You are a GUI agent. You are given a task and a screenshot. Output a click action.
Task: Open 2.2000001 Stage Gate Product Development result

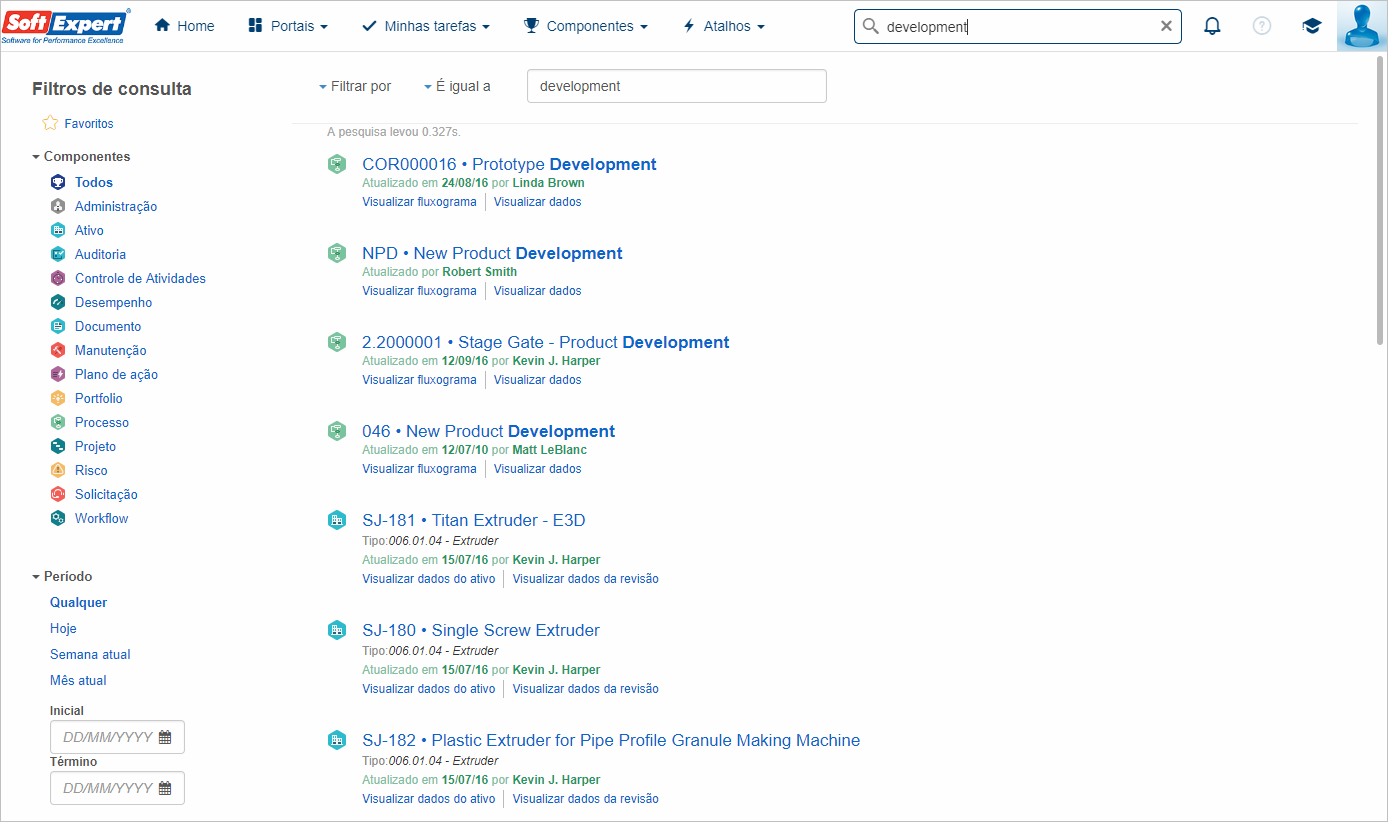coord(546,342)
